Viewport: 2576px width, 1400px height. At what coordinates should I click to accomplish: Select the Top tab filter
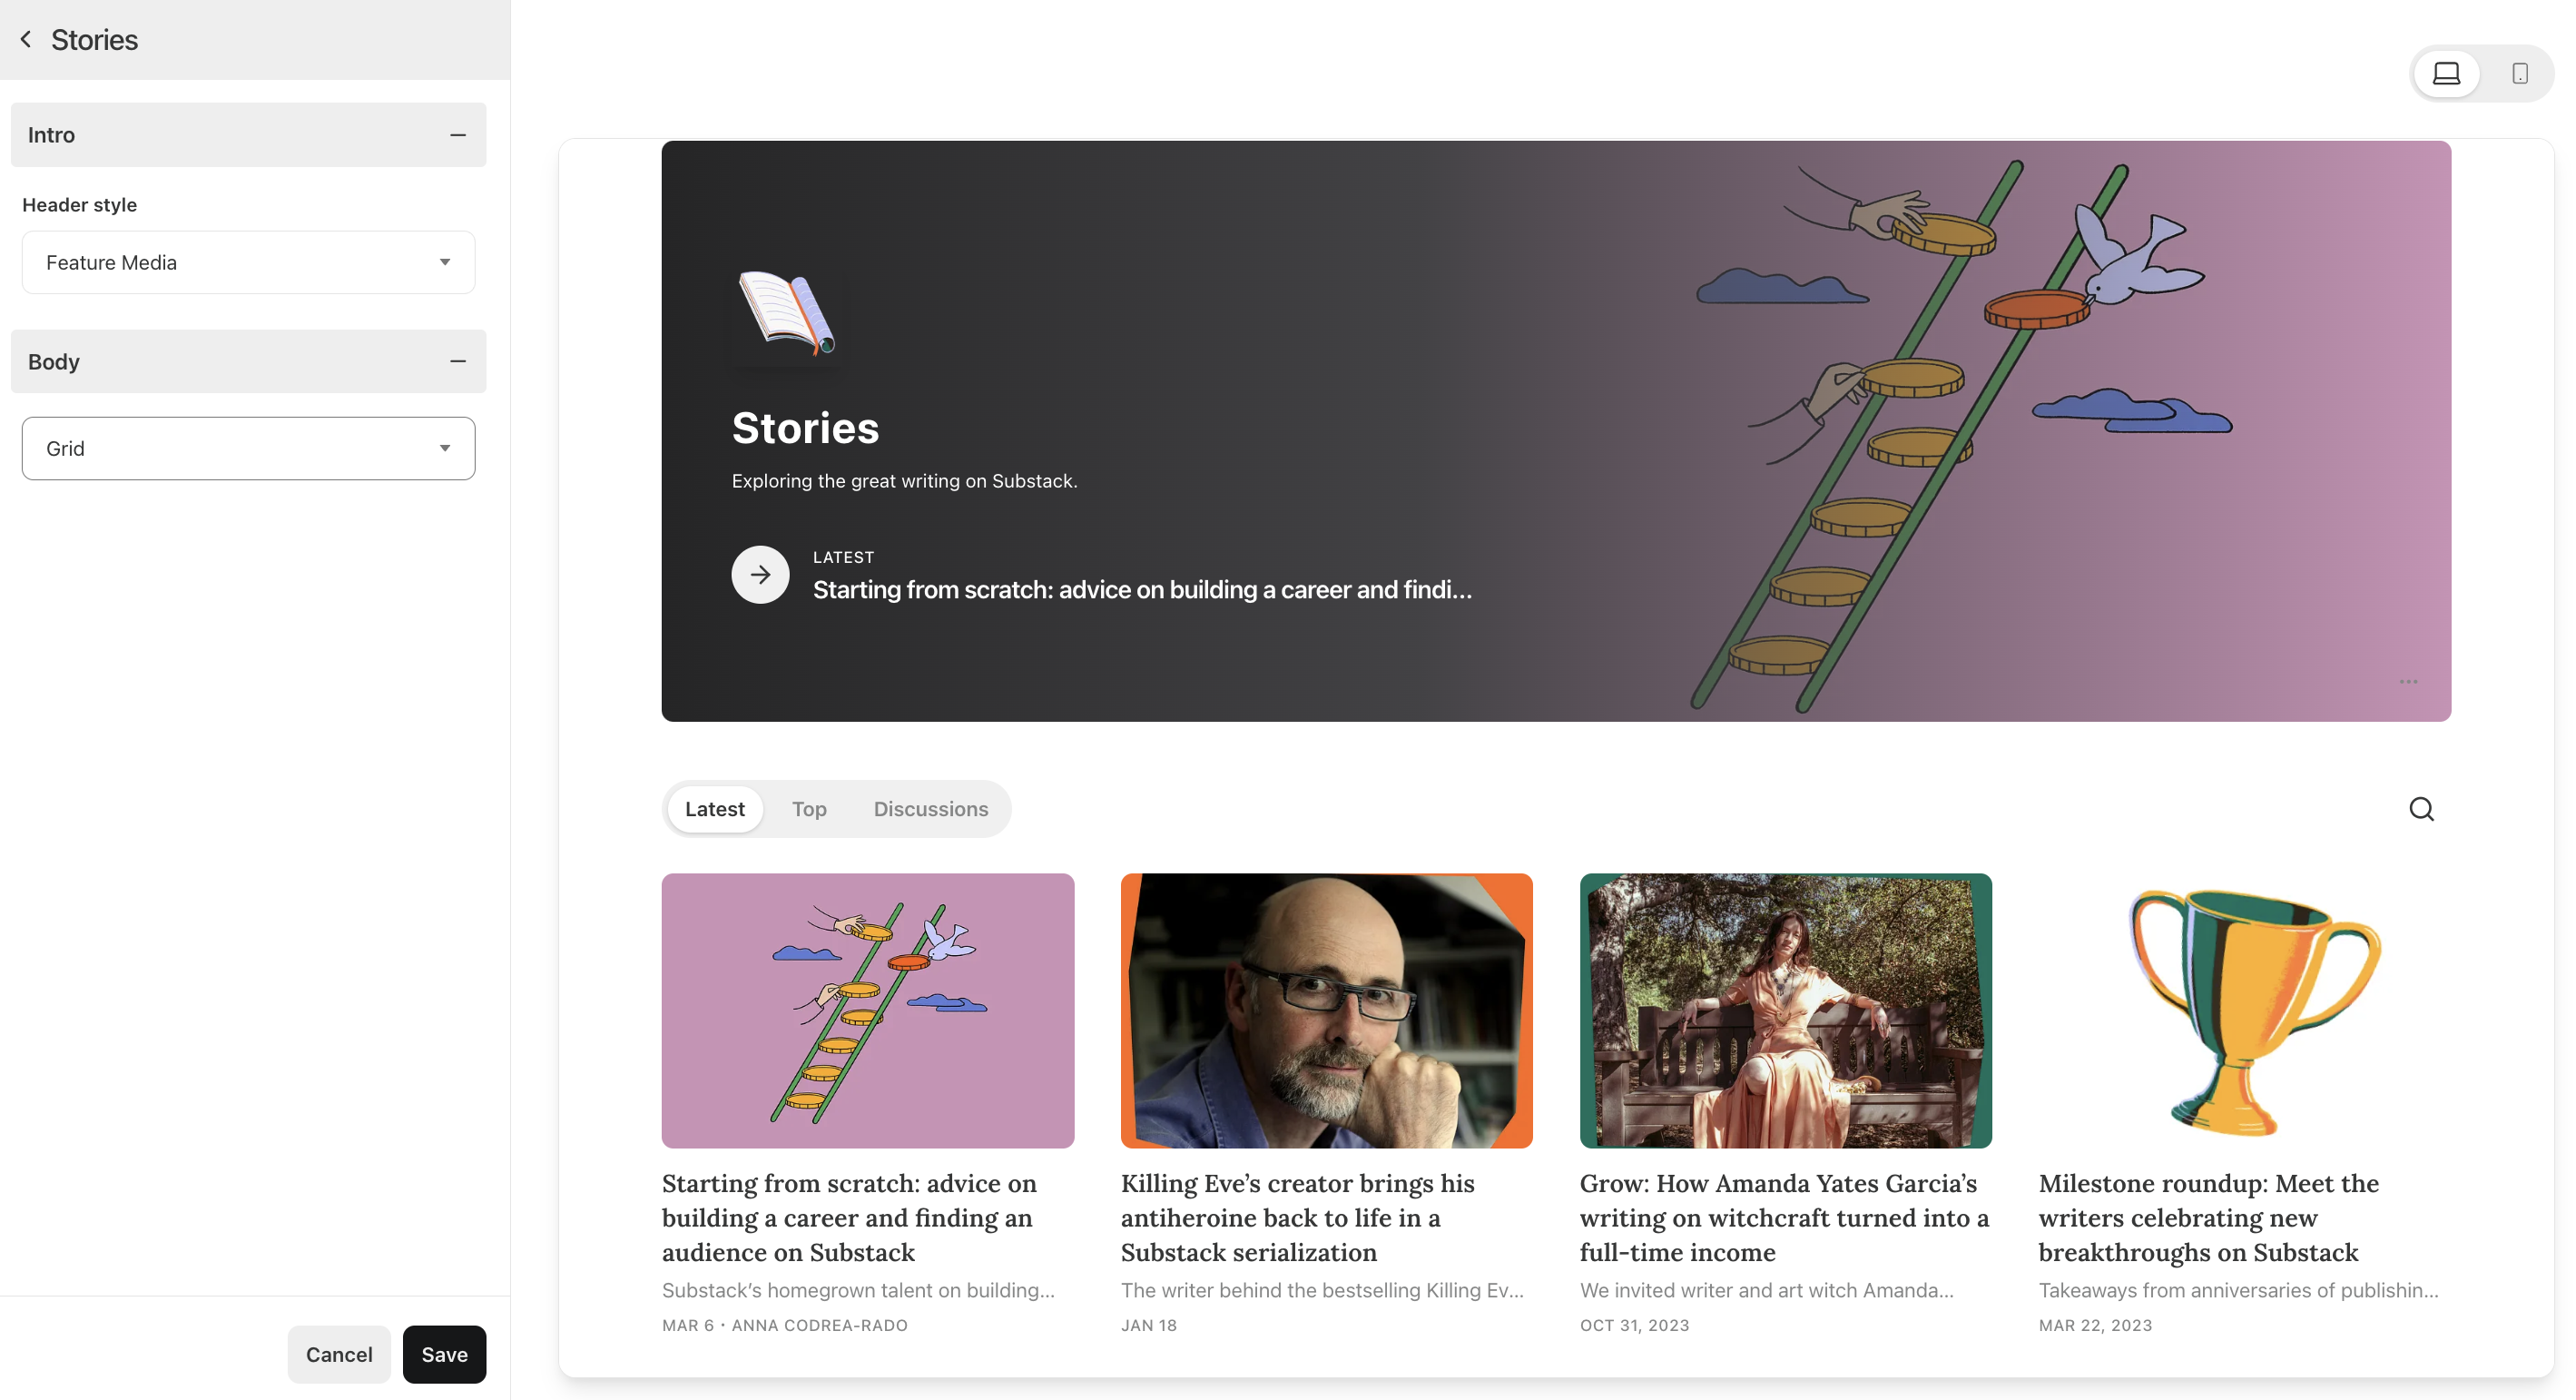pos(810,807)
